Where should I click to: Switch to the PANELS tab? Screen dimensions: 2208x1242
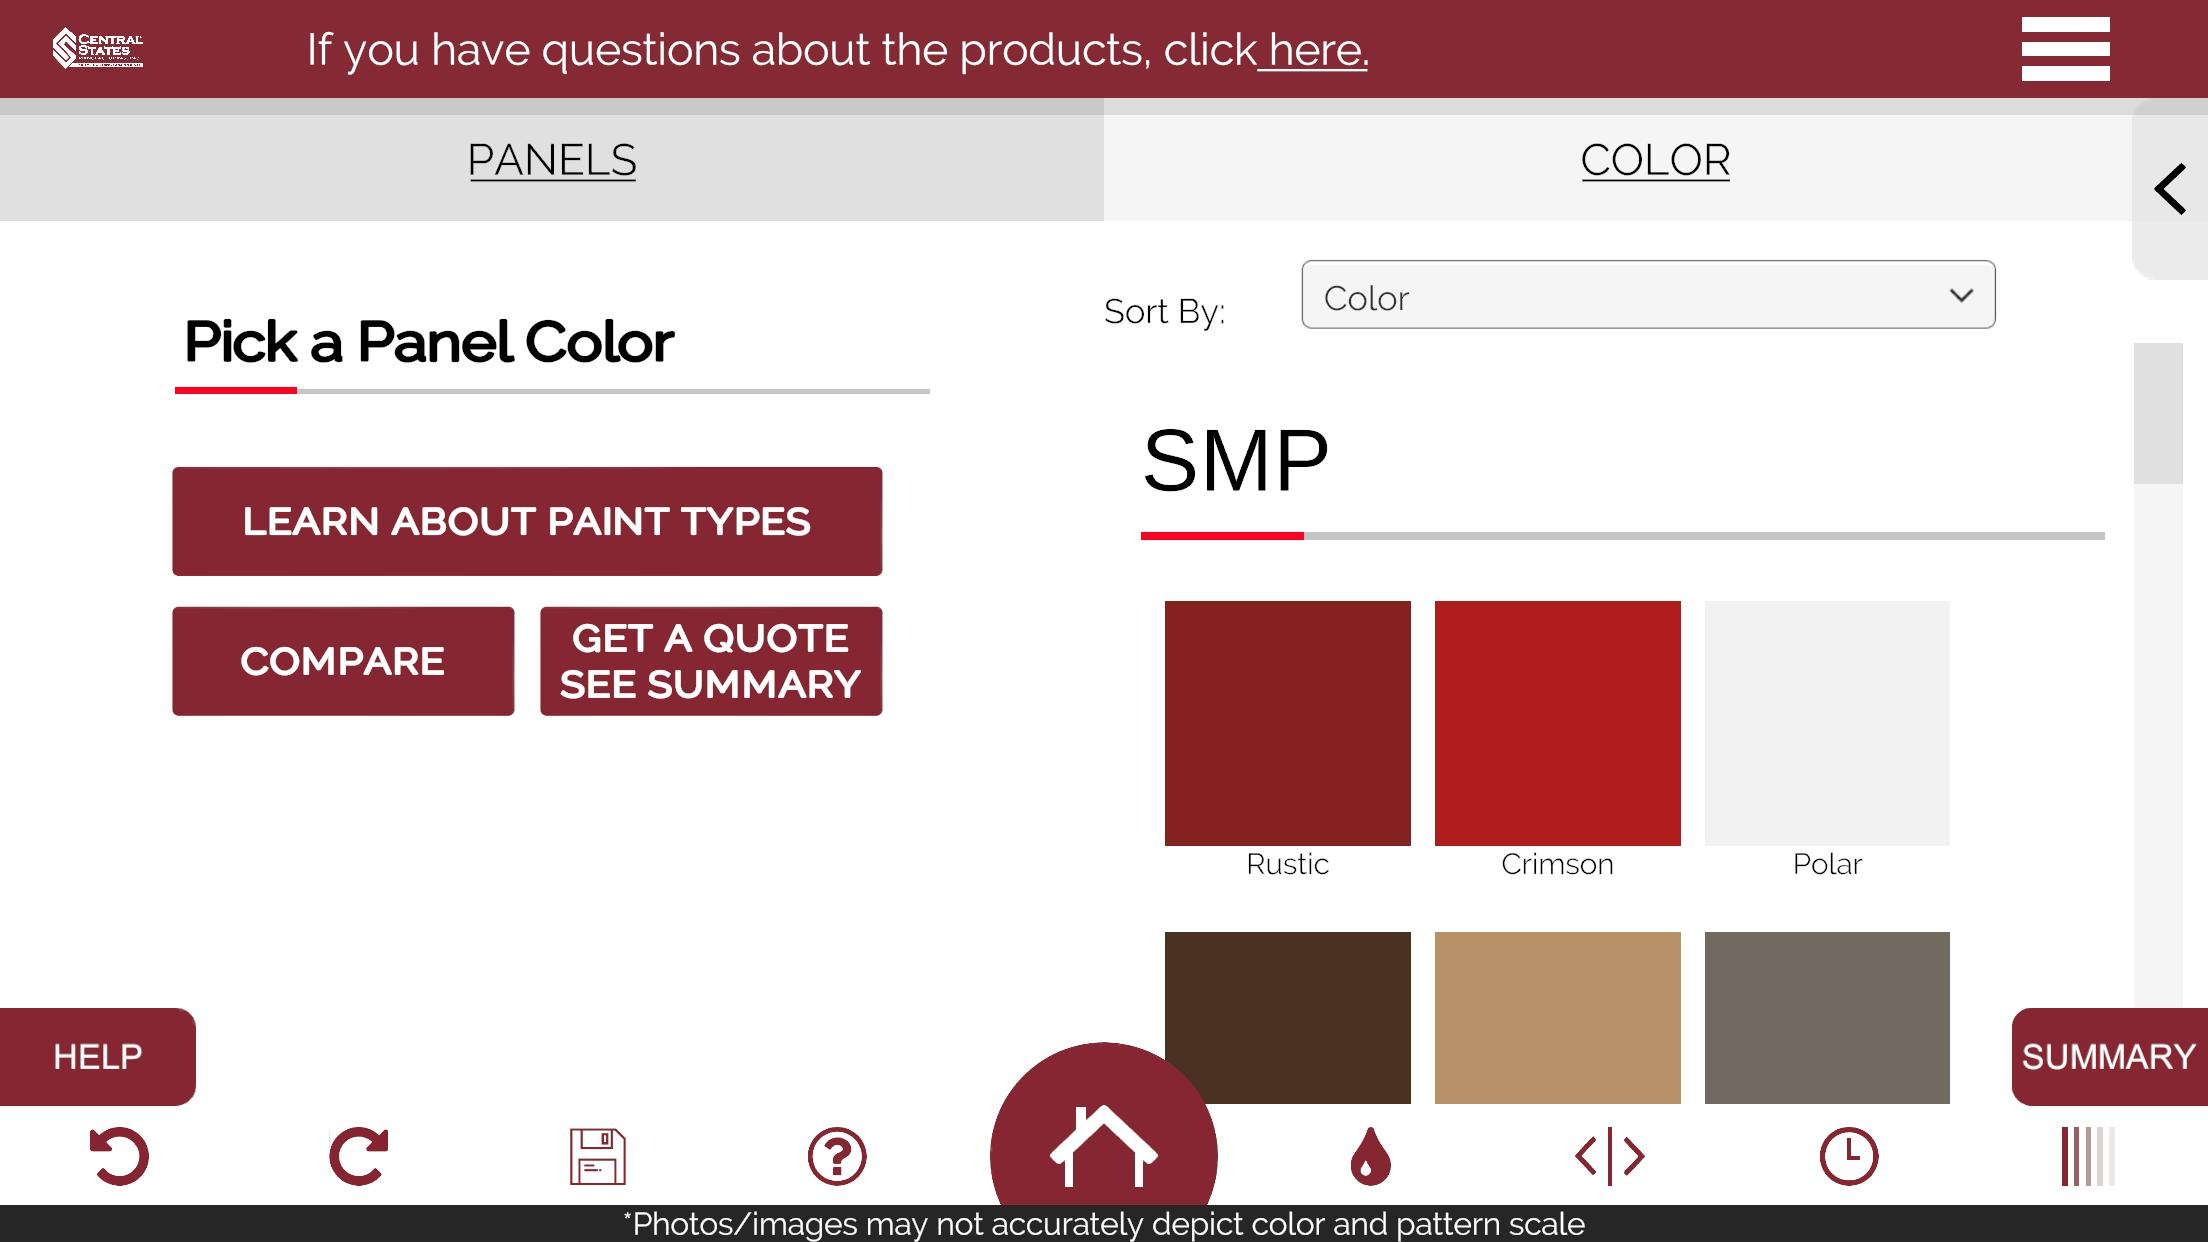click(552, 160)
